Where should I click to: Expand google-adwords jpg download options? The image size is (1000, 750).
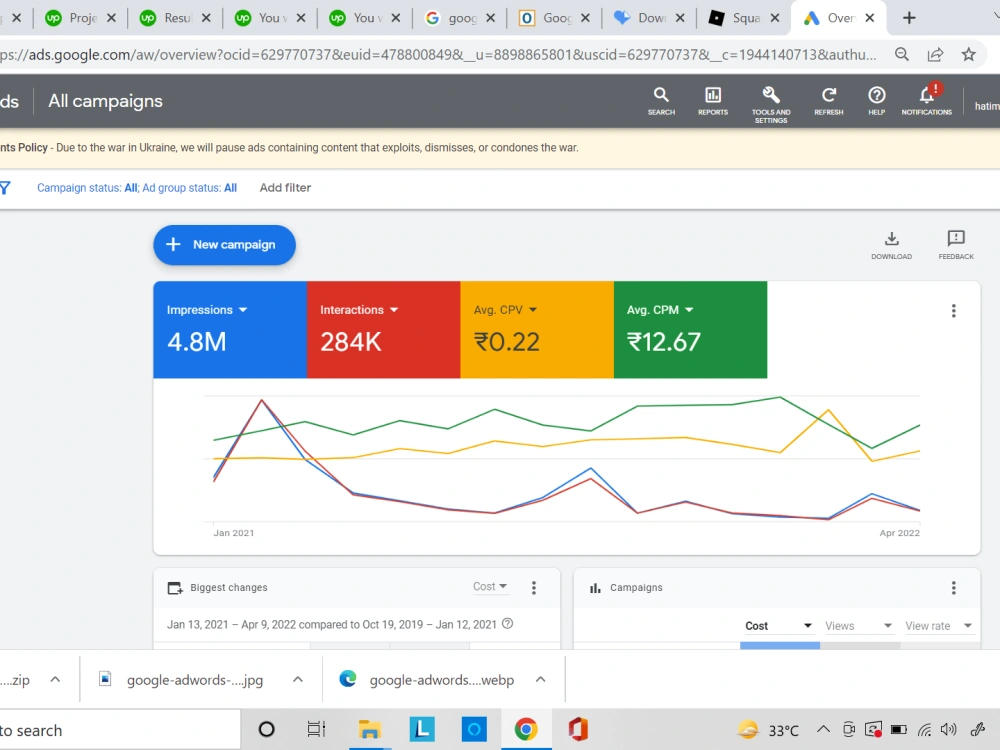298,679
